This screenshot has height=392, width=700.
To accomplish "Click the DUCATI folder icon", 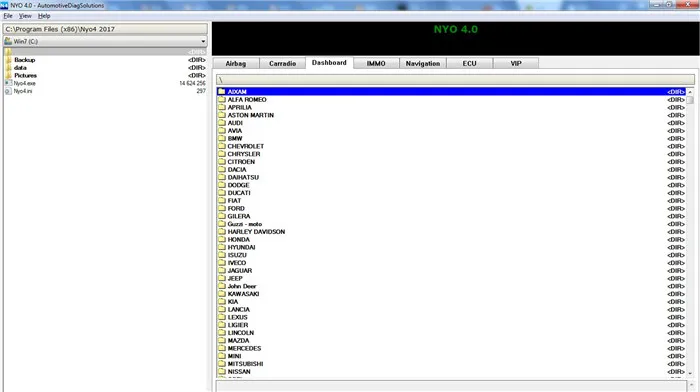I will click(222, 193).
